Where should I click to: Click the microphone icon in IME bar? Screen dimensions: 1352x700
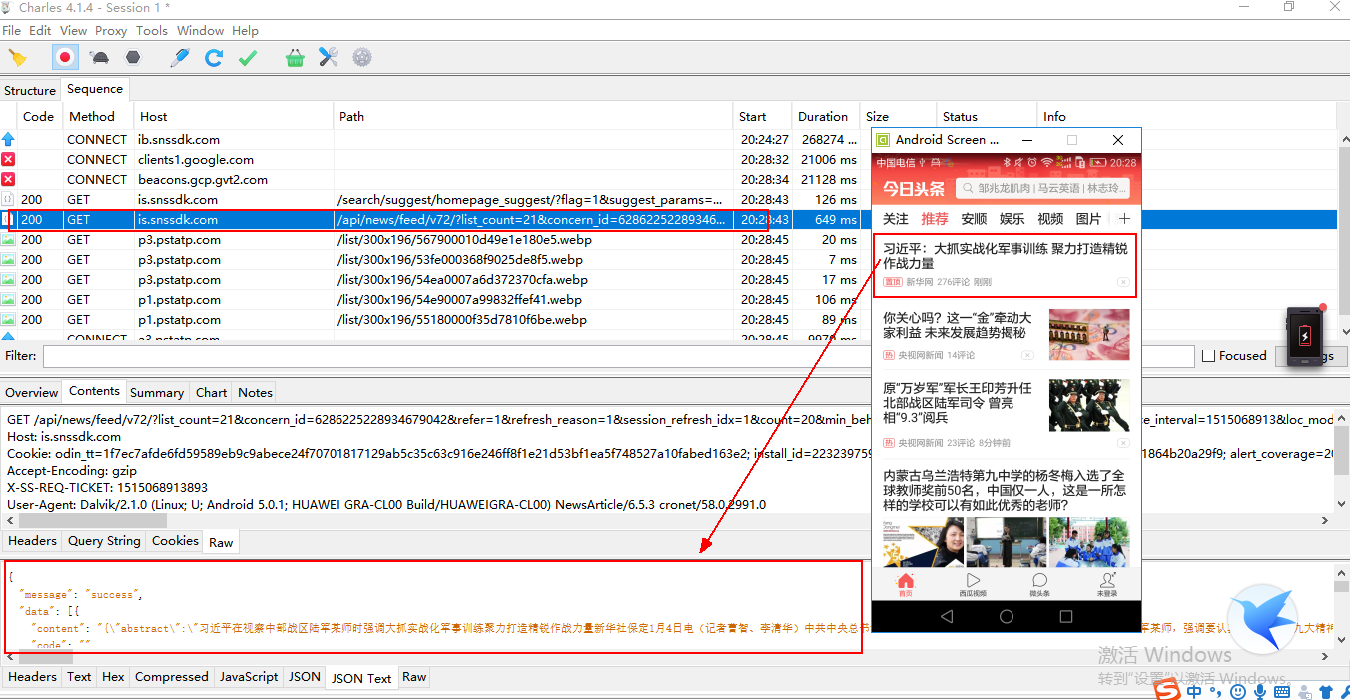click(x=1259, y=691)
